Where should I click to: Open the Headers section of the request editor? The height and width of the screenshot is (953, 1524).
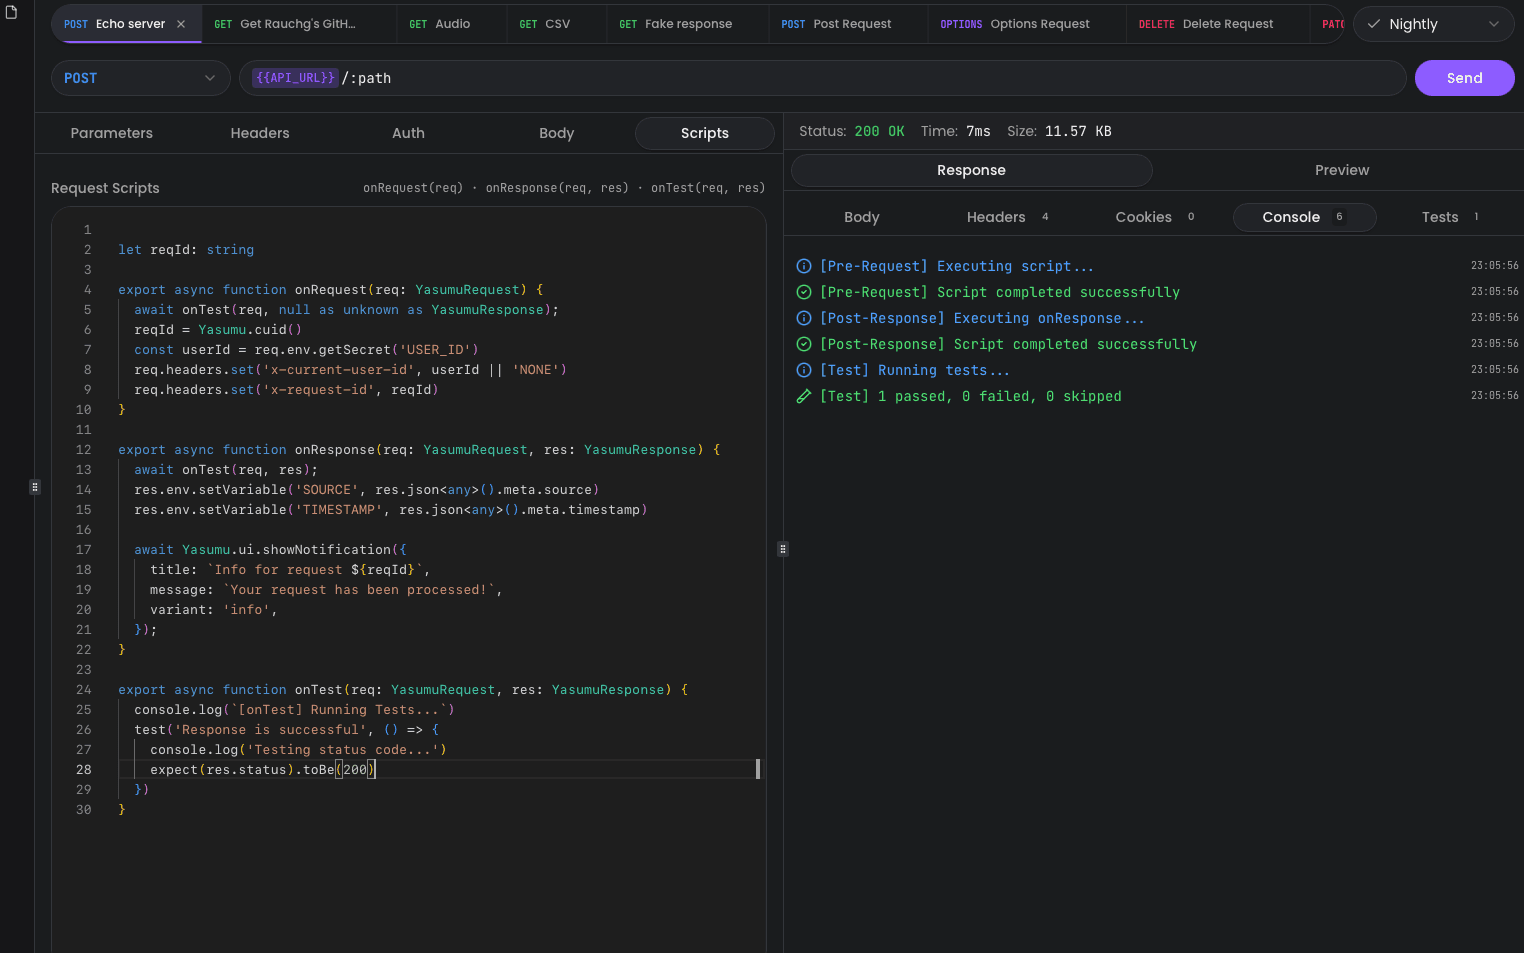[259, 132]
